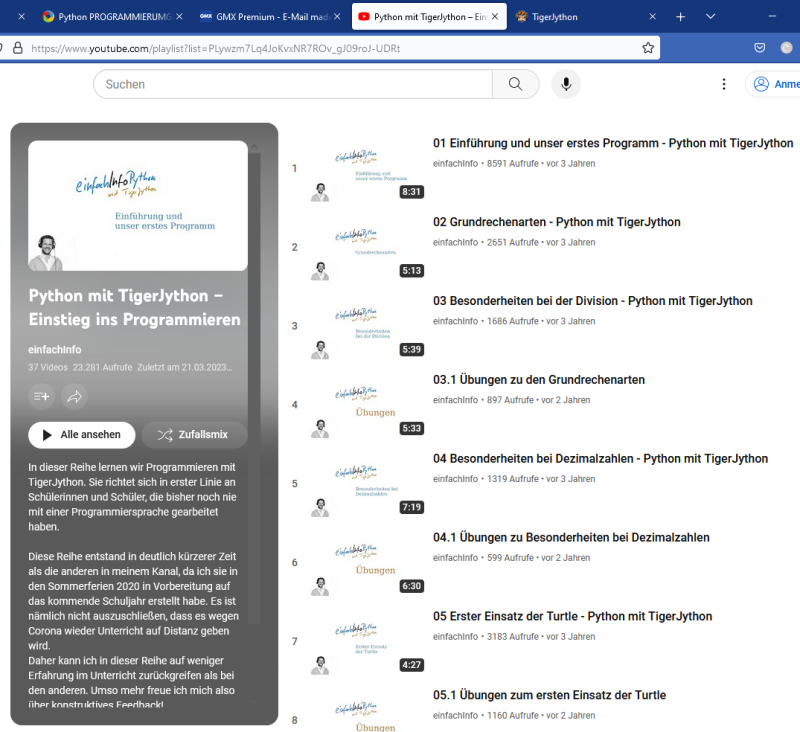Close the Python mit TigerJython tab
Image resolution: width=800 pixels, height=732 pixels.
coord(495,17)
